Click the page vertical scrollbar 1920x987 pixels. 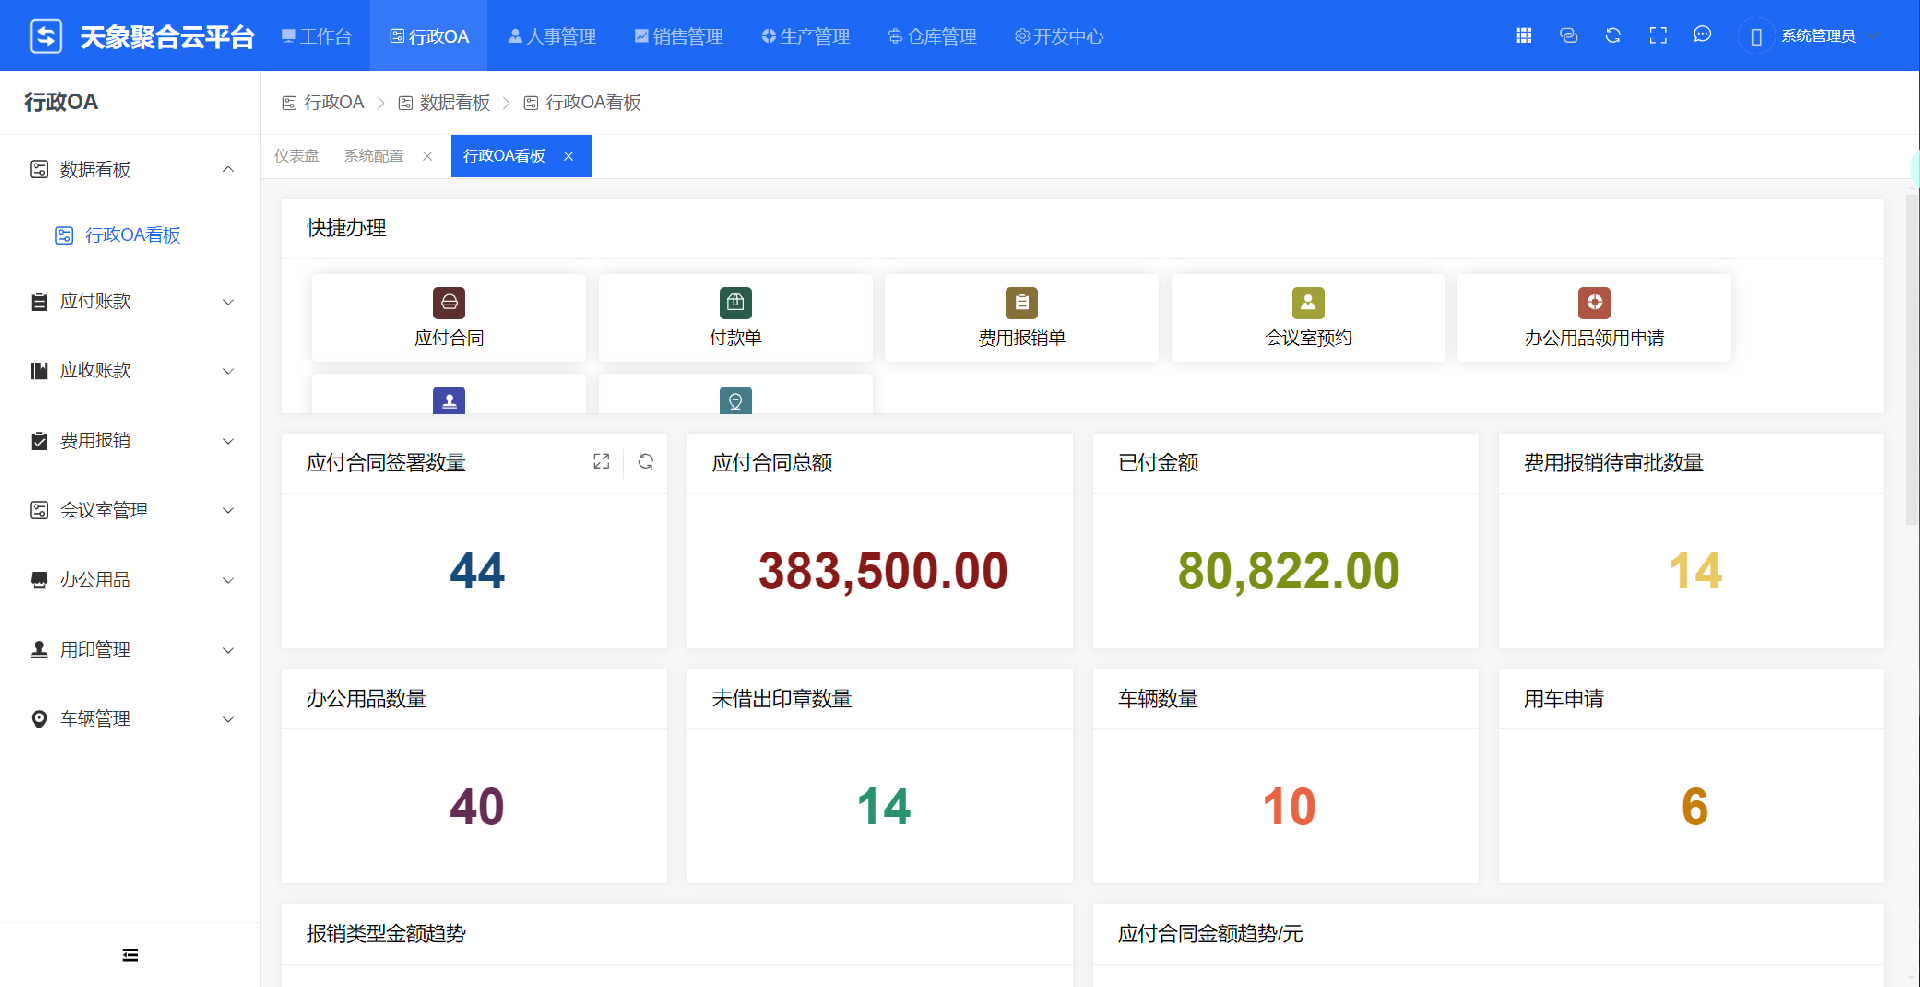point(1912,360)
